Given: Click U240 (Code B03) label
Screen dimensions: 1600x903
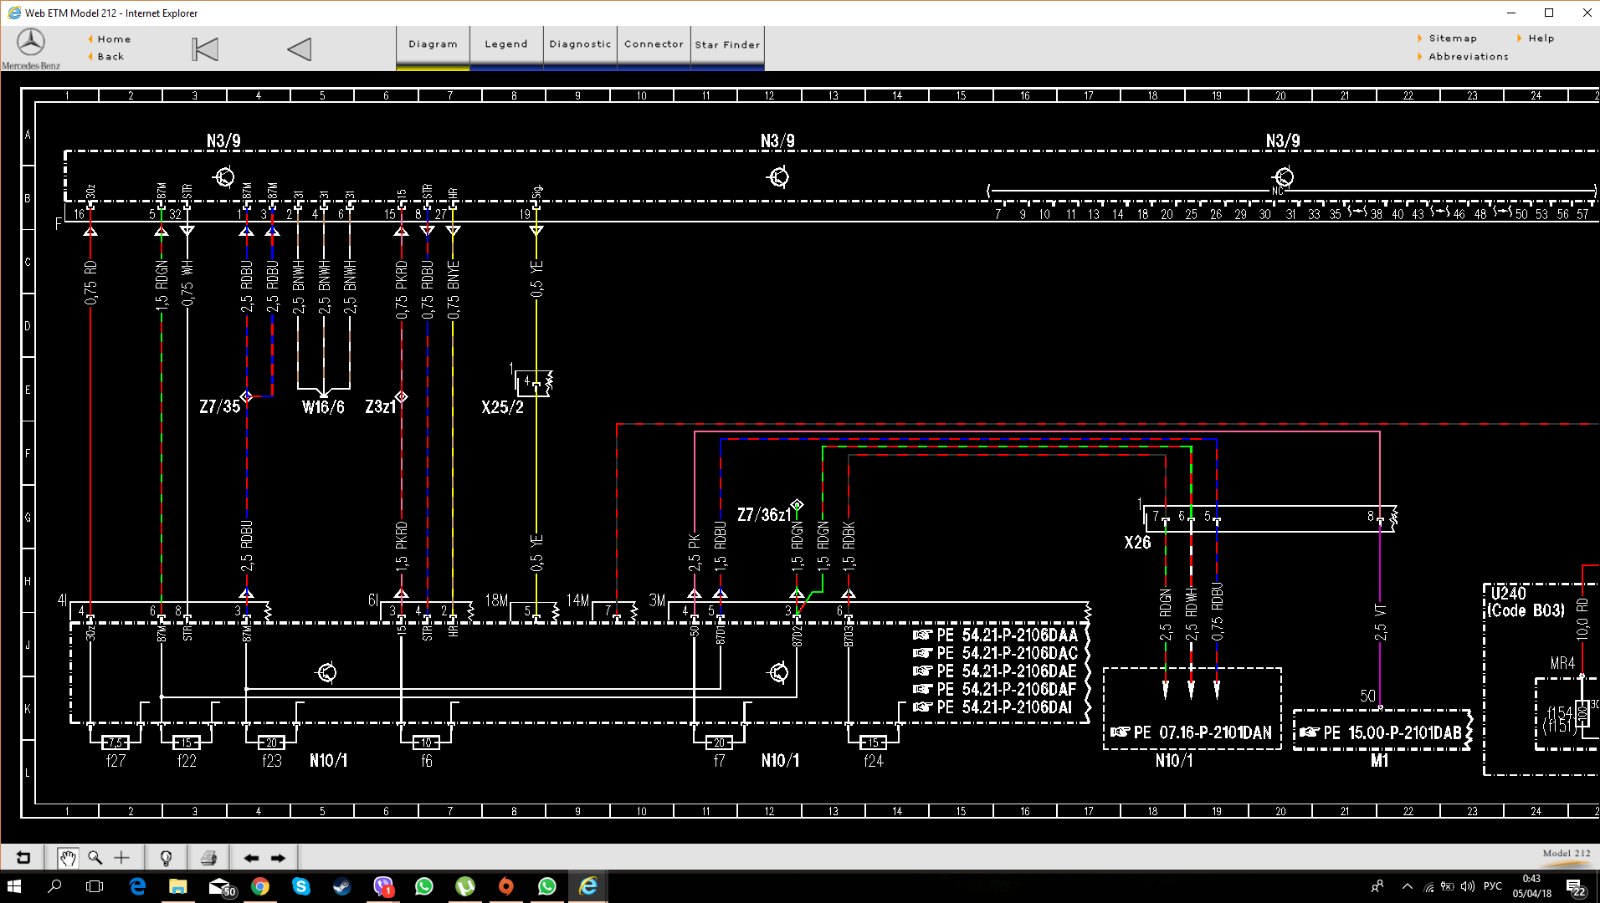Looking at the screenshot, I should tap(1526, 602).
